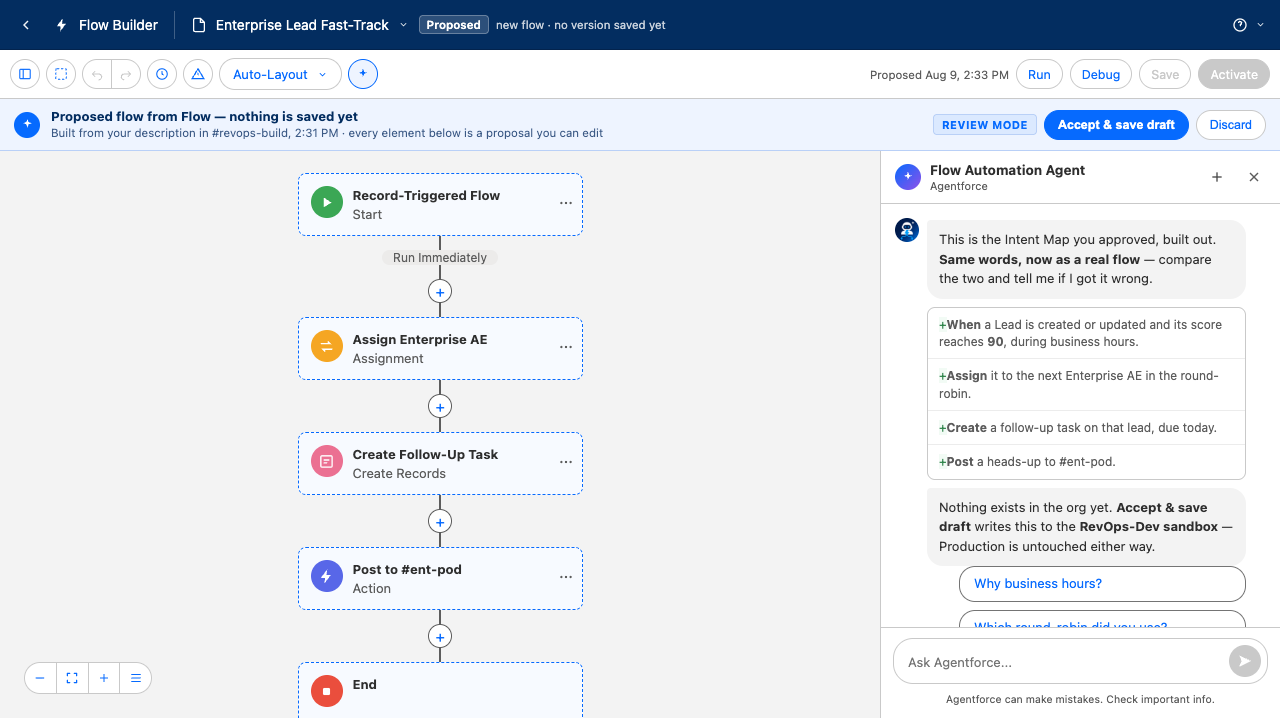Send the Agentforce message
The height and width of the screenshot is (718, 1280).
(x=1244, y=661)
